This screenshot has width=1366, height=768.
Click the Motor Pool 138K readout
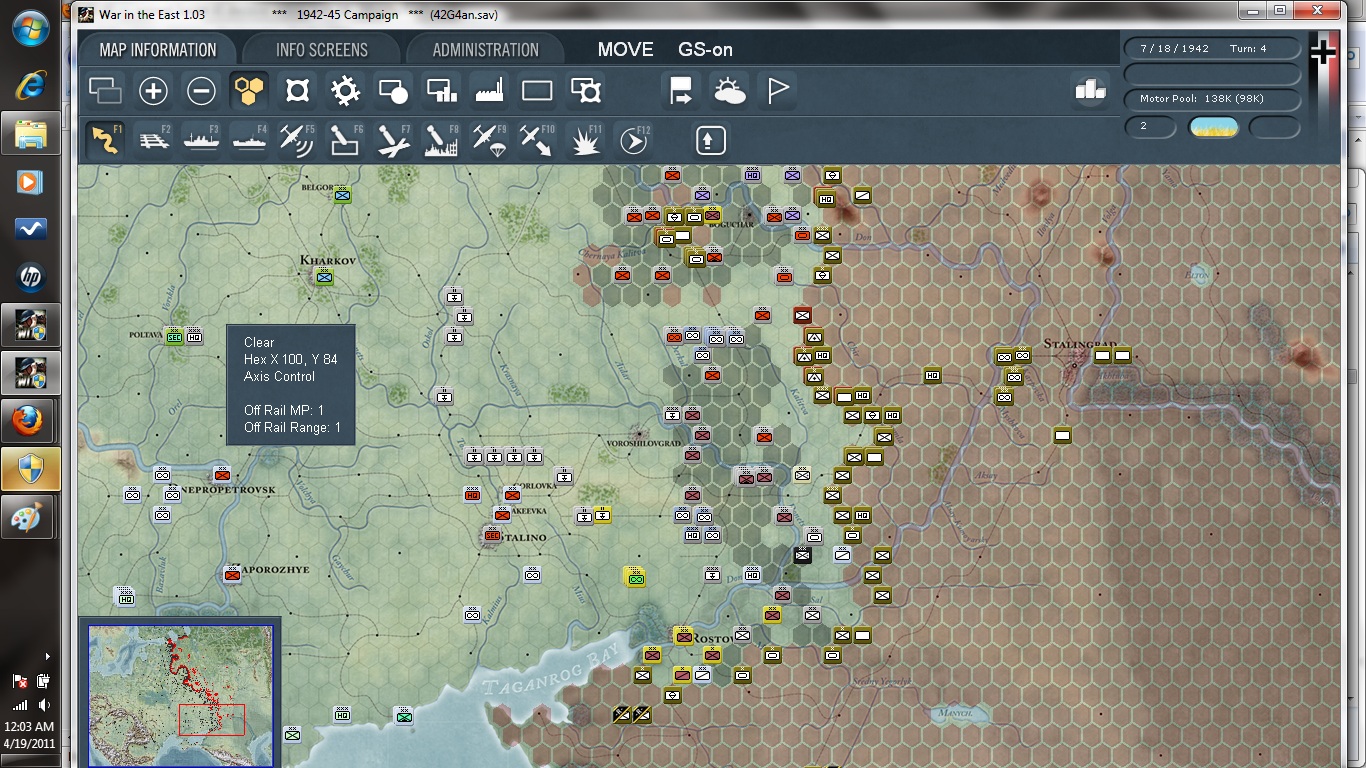(x=1212, y=99)
